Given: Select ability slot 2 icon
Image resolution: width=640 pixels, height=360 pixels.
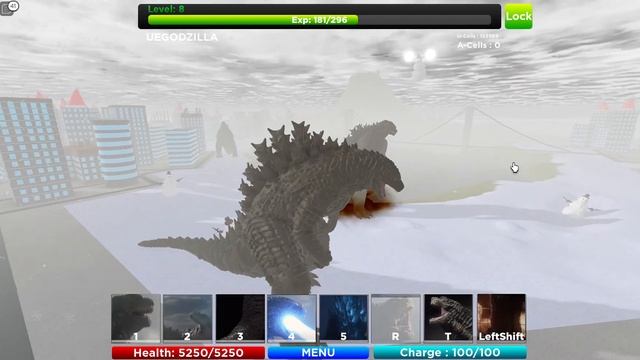Looking at the screenshot, I should coord(188,318).
